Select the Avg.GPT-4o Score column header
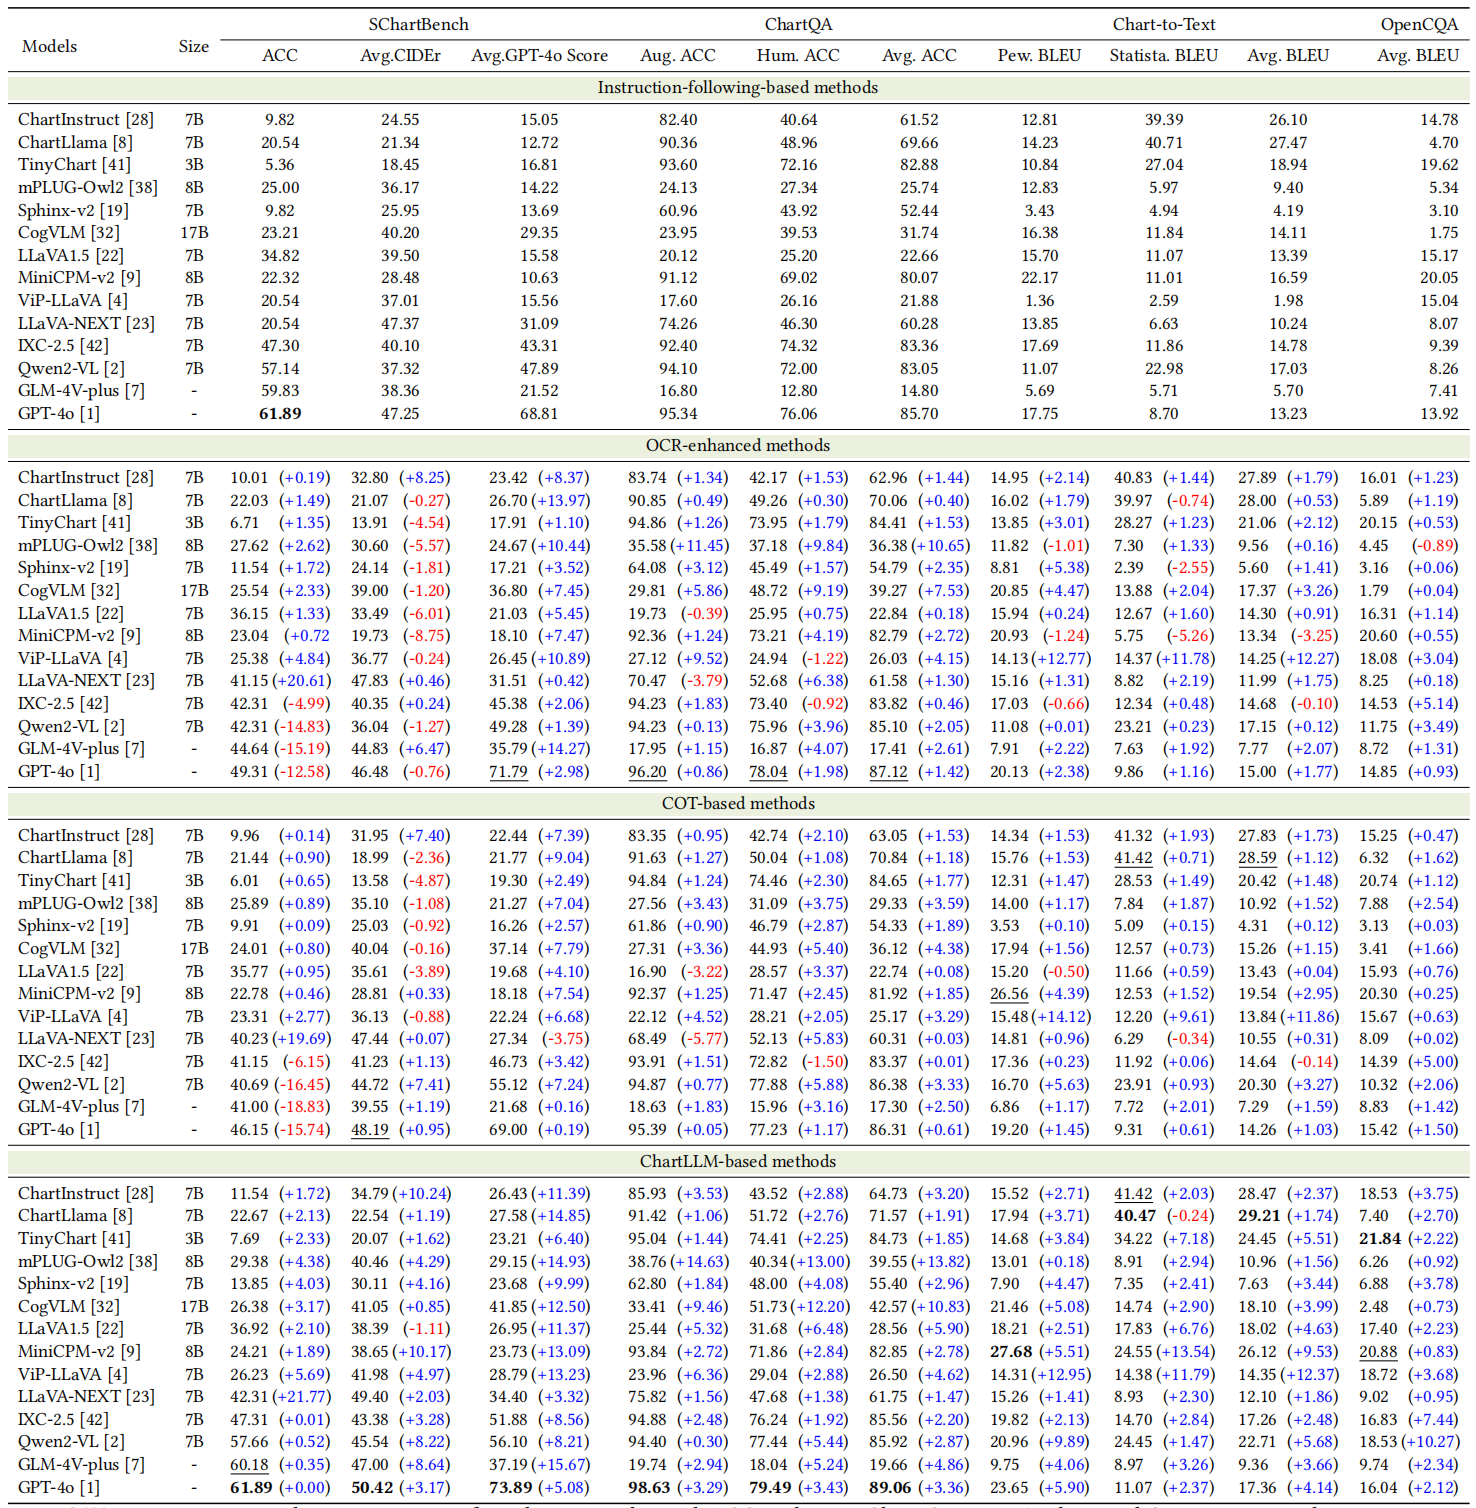The image size is (1476, 1508). click(542, 55)
